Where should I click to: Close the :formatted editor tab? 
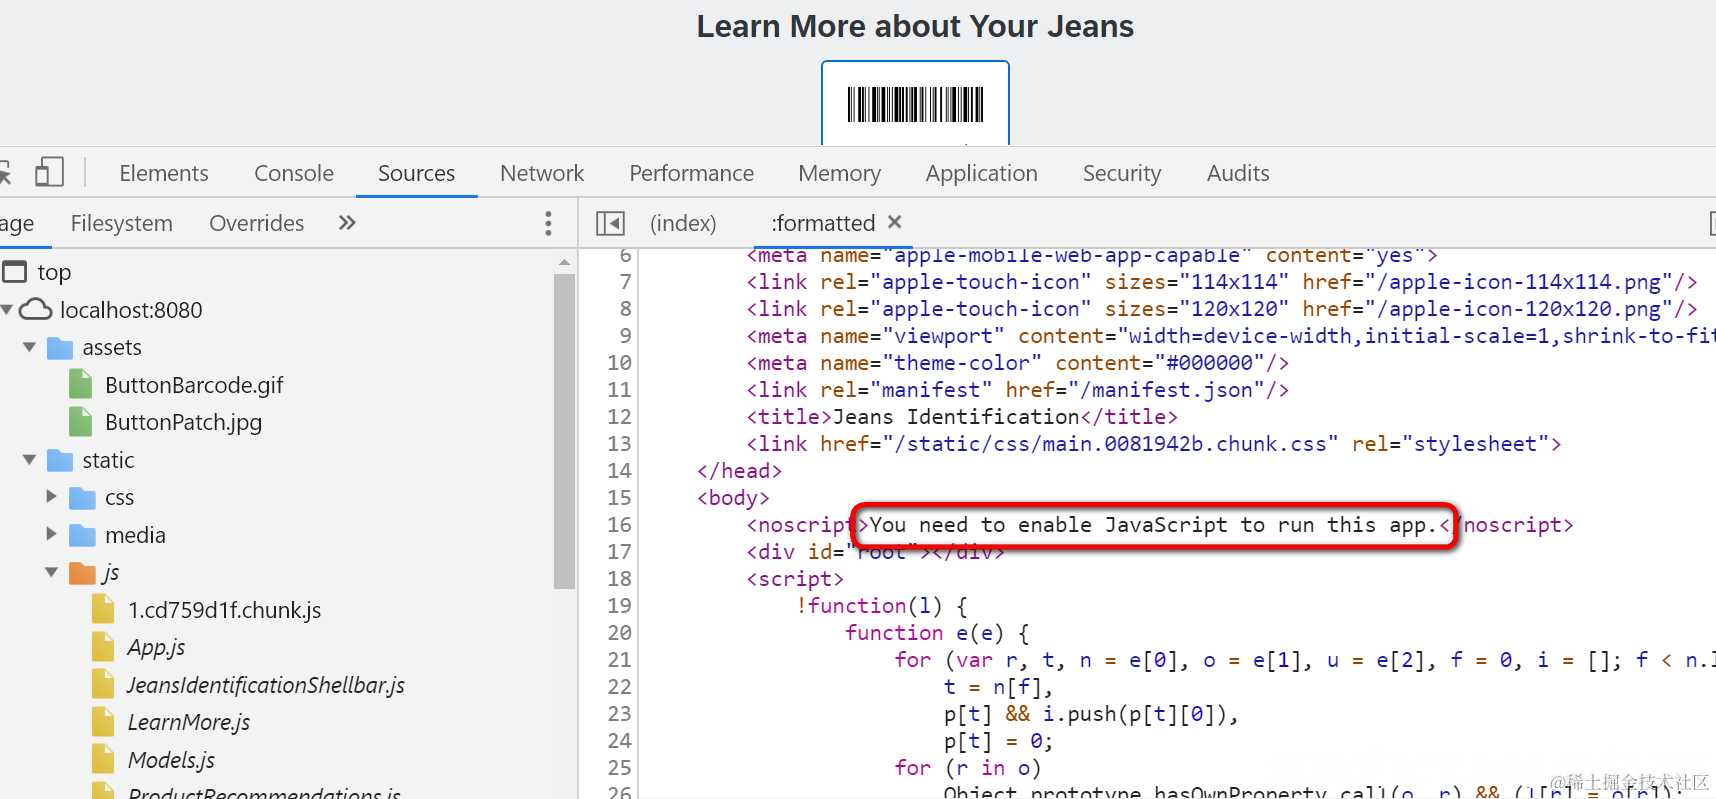[x=895, y=221]
